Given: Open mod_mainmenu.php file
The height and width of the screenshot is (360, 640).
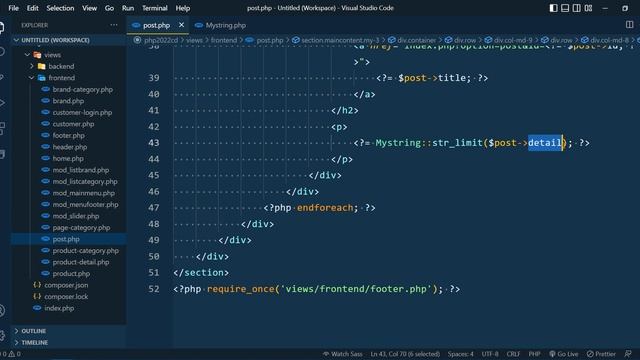Looking at the screenshot, I should (x=84, y=193).
